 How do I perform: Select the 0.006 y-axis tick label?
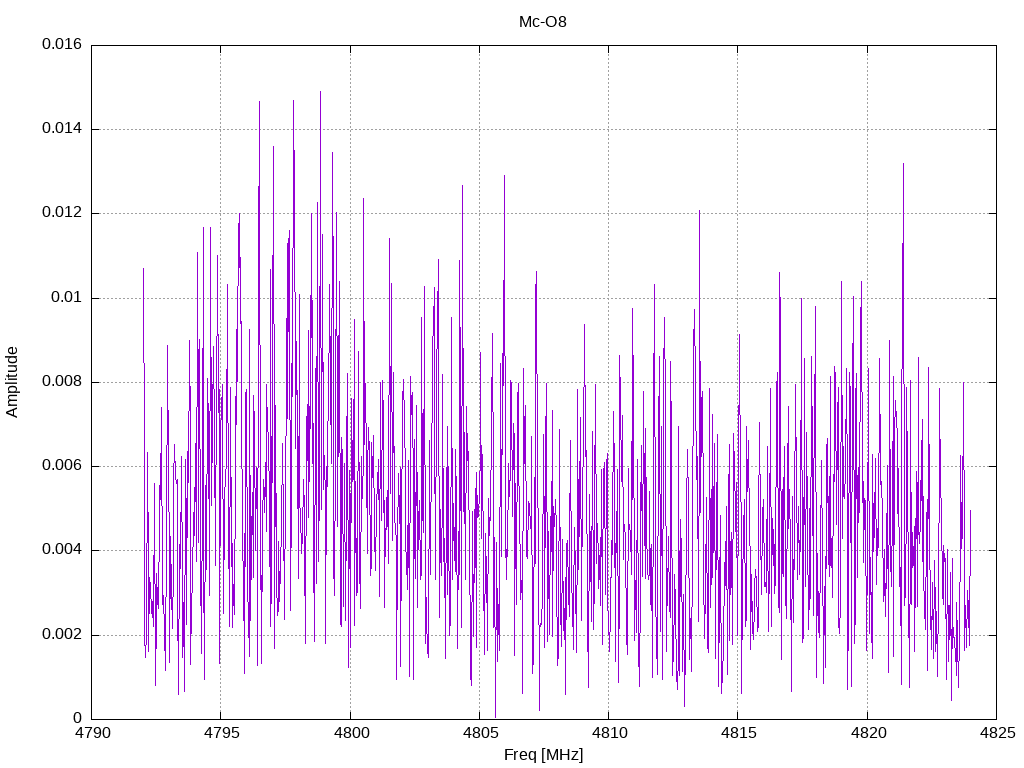click(x=62, y=466)
